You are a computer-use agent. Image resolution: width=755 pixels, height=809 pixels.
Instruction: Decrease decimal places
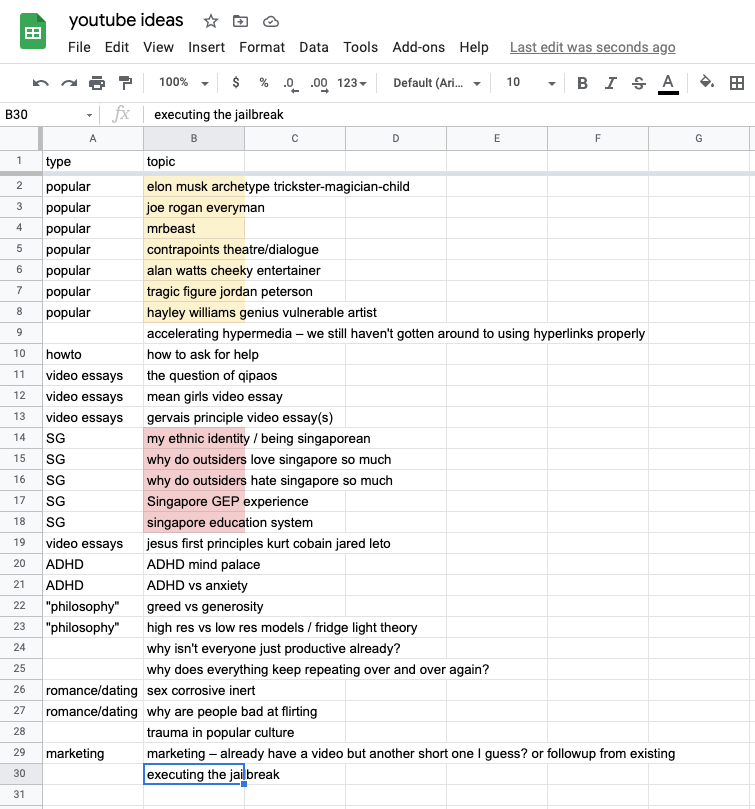(291, 84)
